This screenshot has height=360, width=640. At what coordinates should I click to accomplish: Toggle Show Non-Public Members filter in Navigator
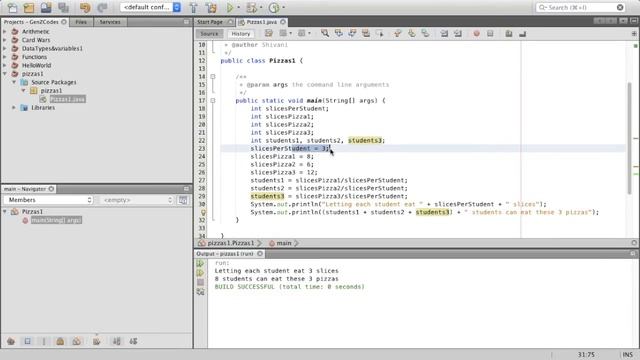click(60, 341)
